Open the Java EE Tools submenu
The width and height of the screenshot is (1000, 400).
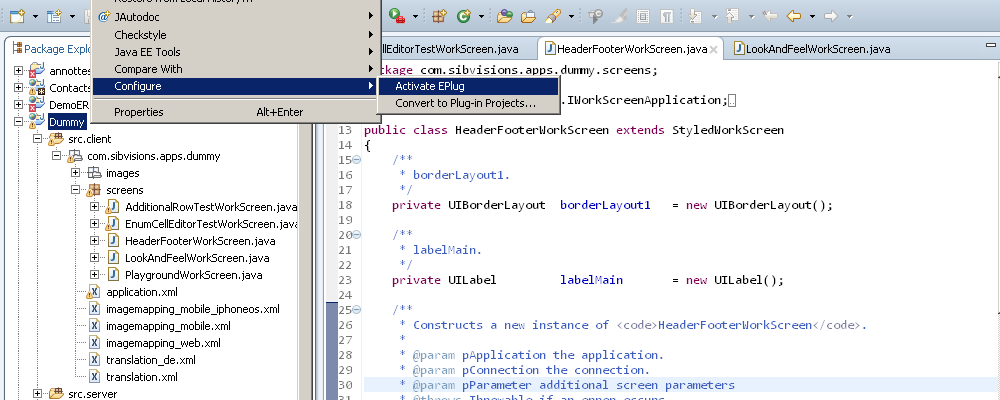click(236, 52)
